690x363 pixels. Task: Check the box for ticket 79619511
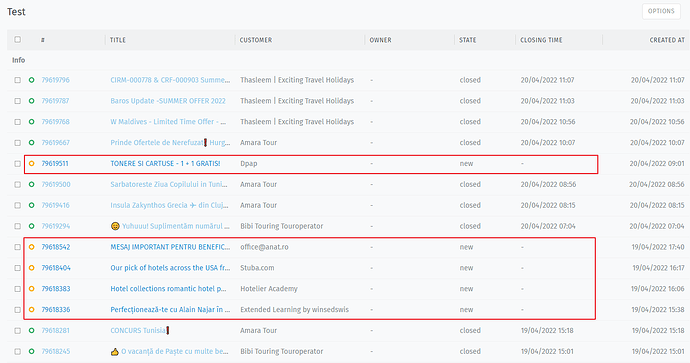(18, 164)
